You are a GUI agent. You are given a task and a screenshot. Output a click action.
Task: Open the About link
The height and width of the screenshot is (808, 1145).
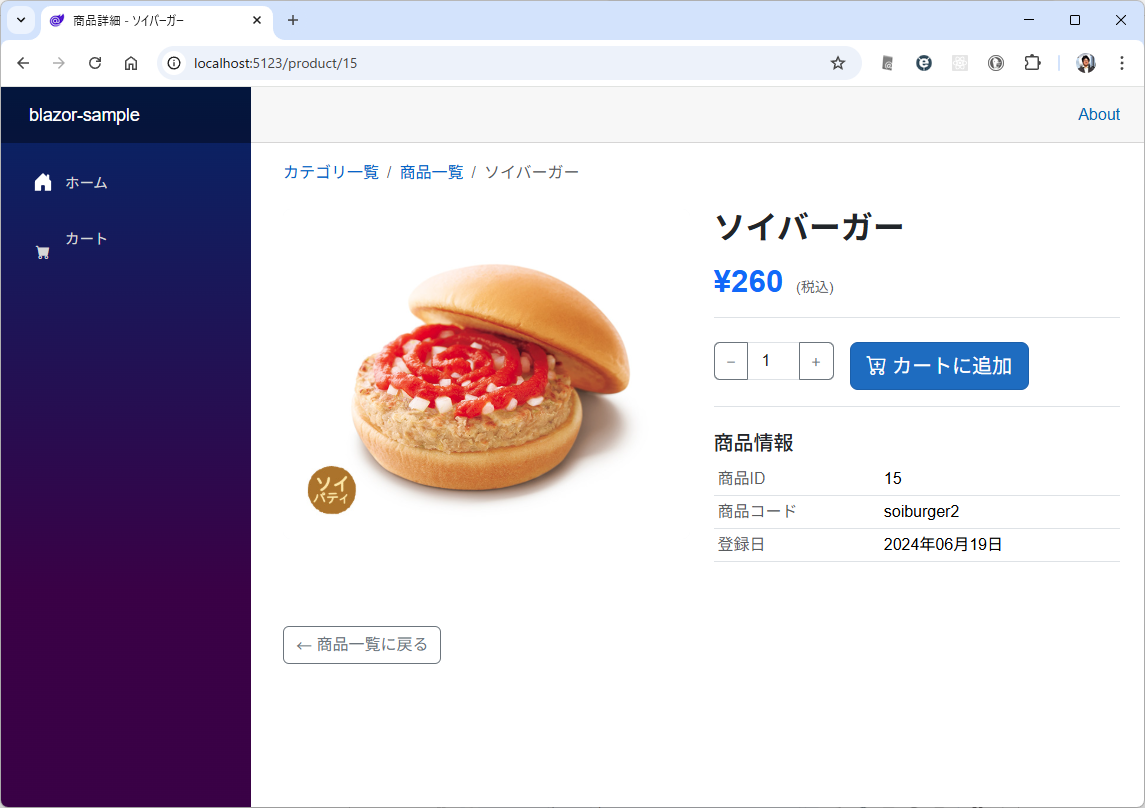(1099, 115)
